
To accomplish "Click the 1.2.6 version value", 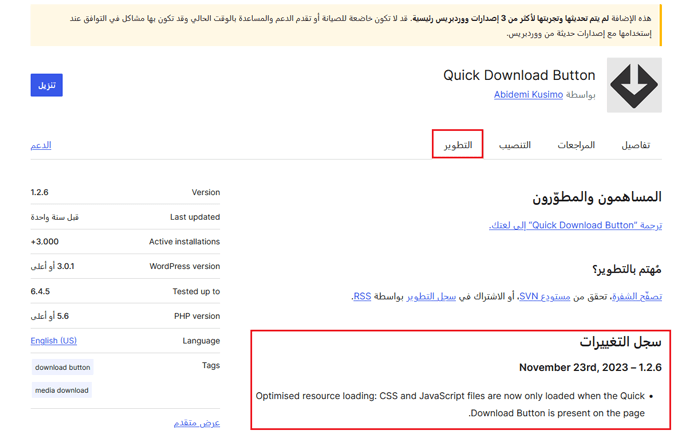I will (x=39, y=192).
